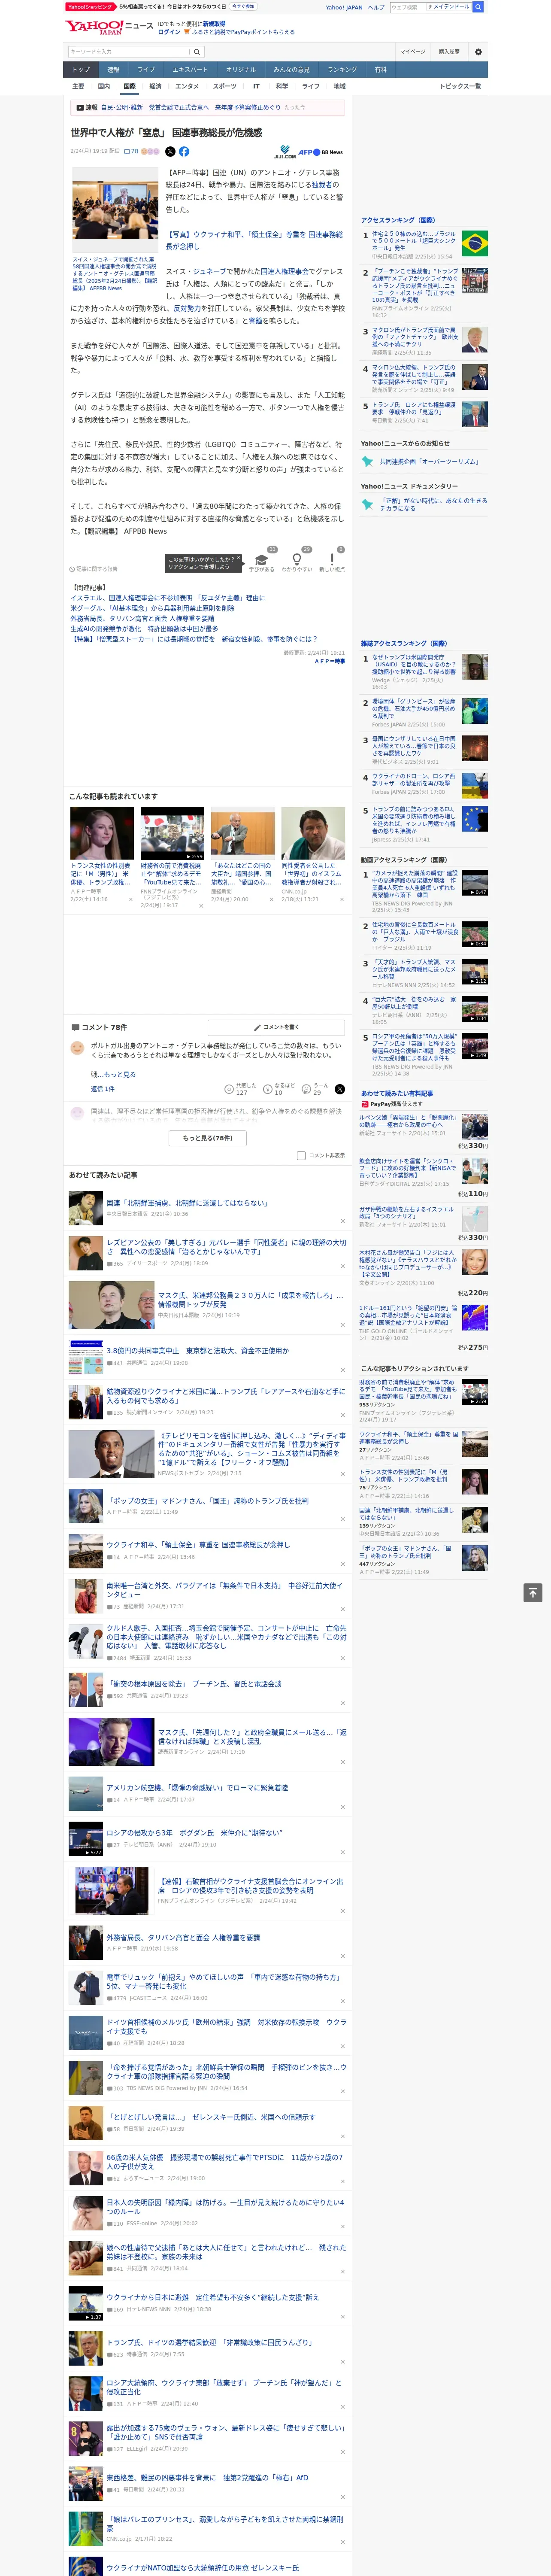
Task: Dismiss the トランス女性の性別表記 recommended article
Action: coord(130,899)
